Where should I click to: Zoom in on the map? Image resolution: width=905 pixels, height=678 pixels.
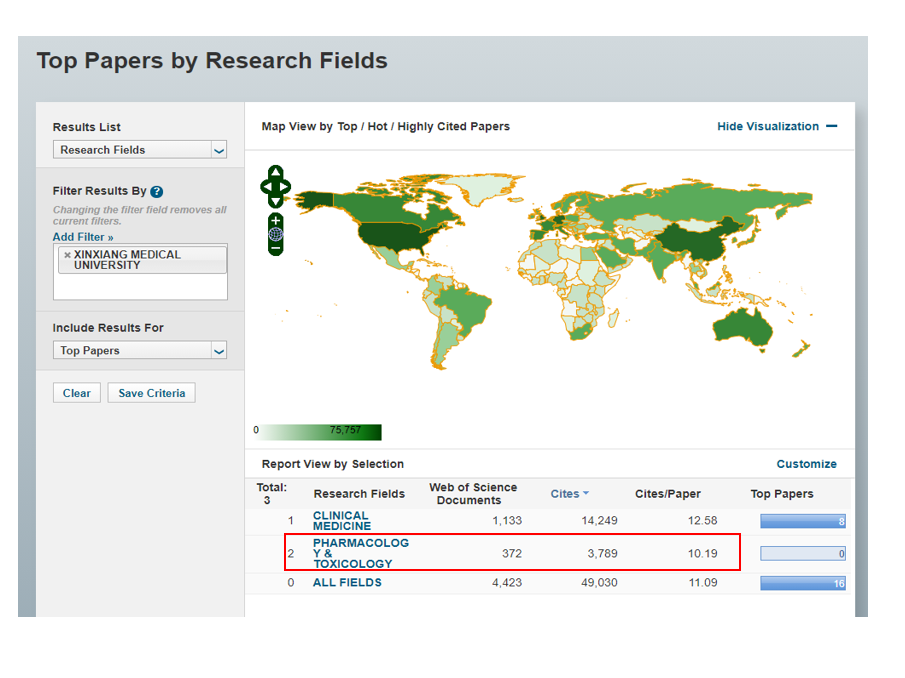[276, 220]
